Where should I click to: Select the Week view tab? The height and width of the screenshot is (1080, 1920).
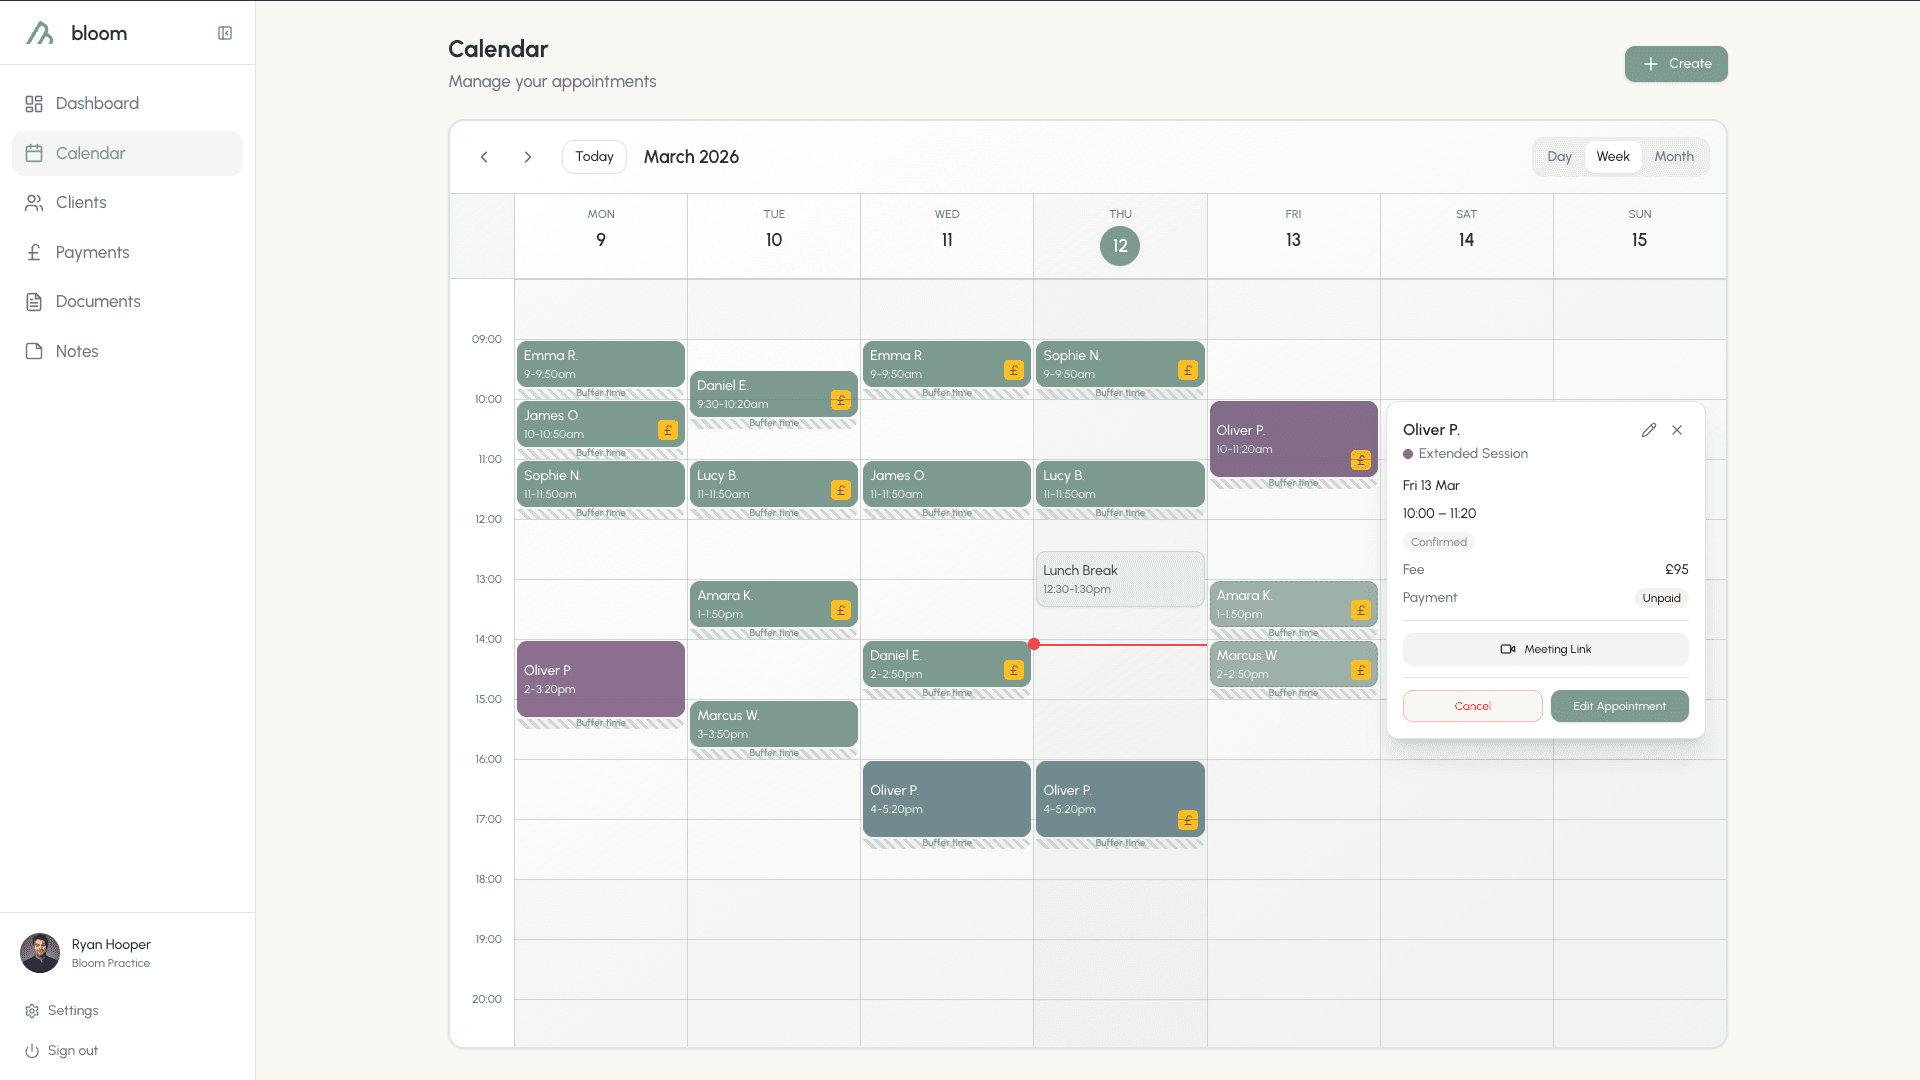tap(1613, 157)
